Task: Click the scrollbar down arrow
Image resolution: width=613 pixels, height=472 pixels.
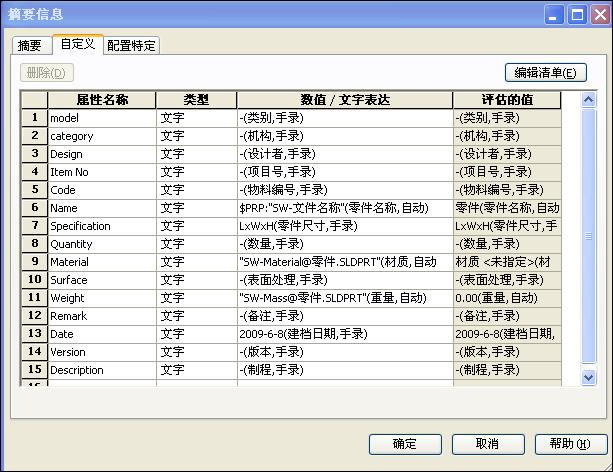Action: (x=588, y=377)
